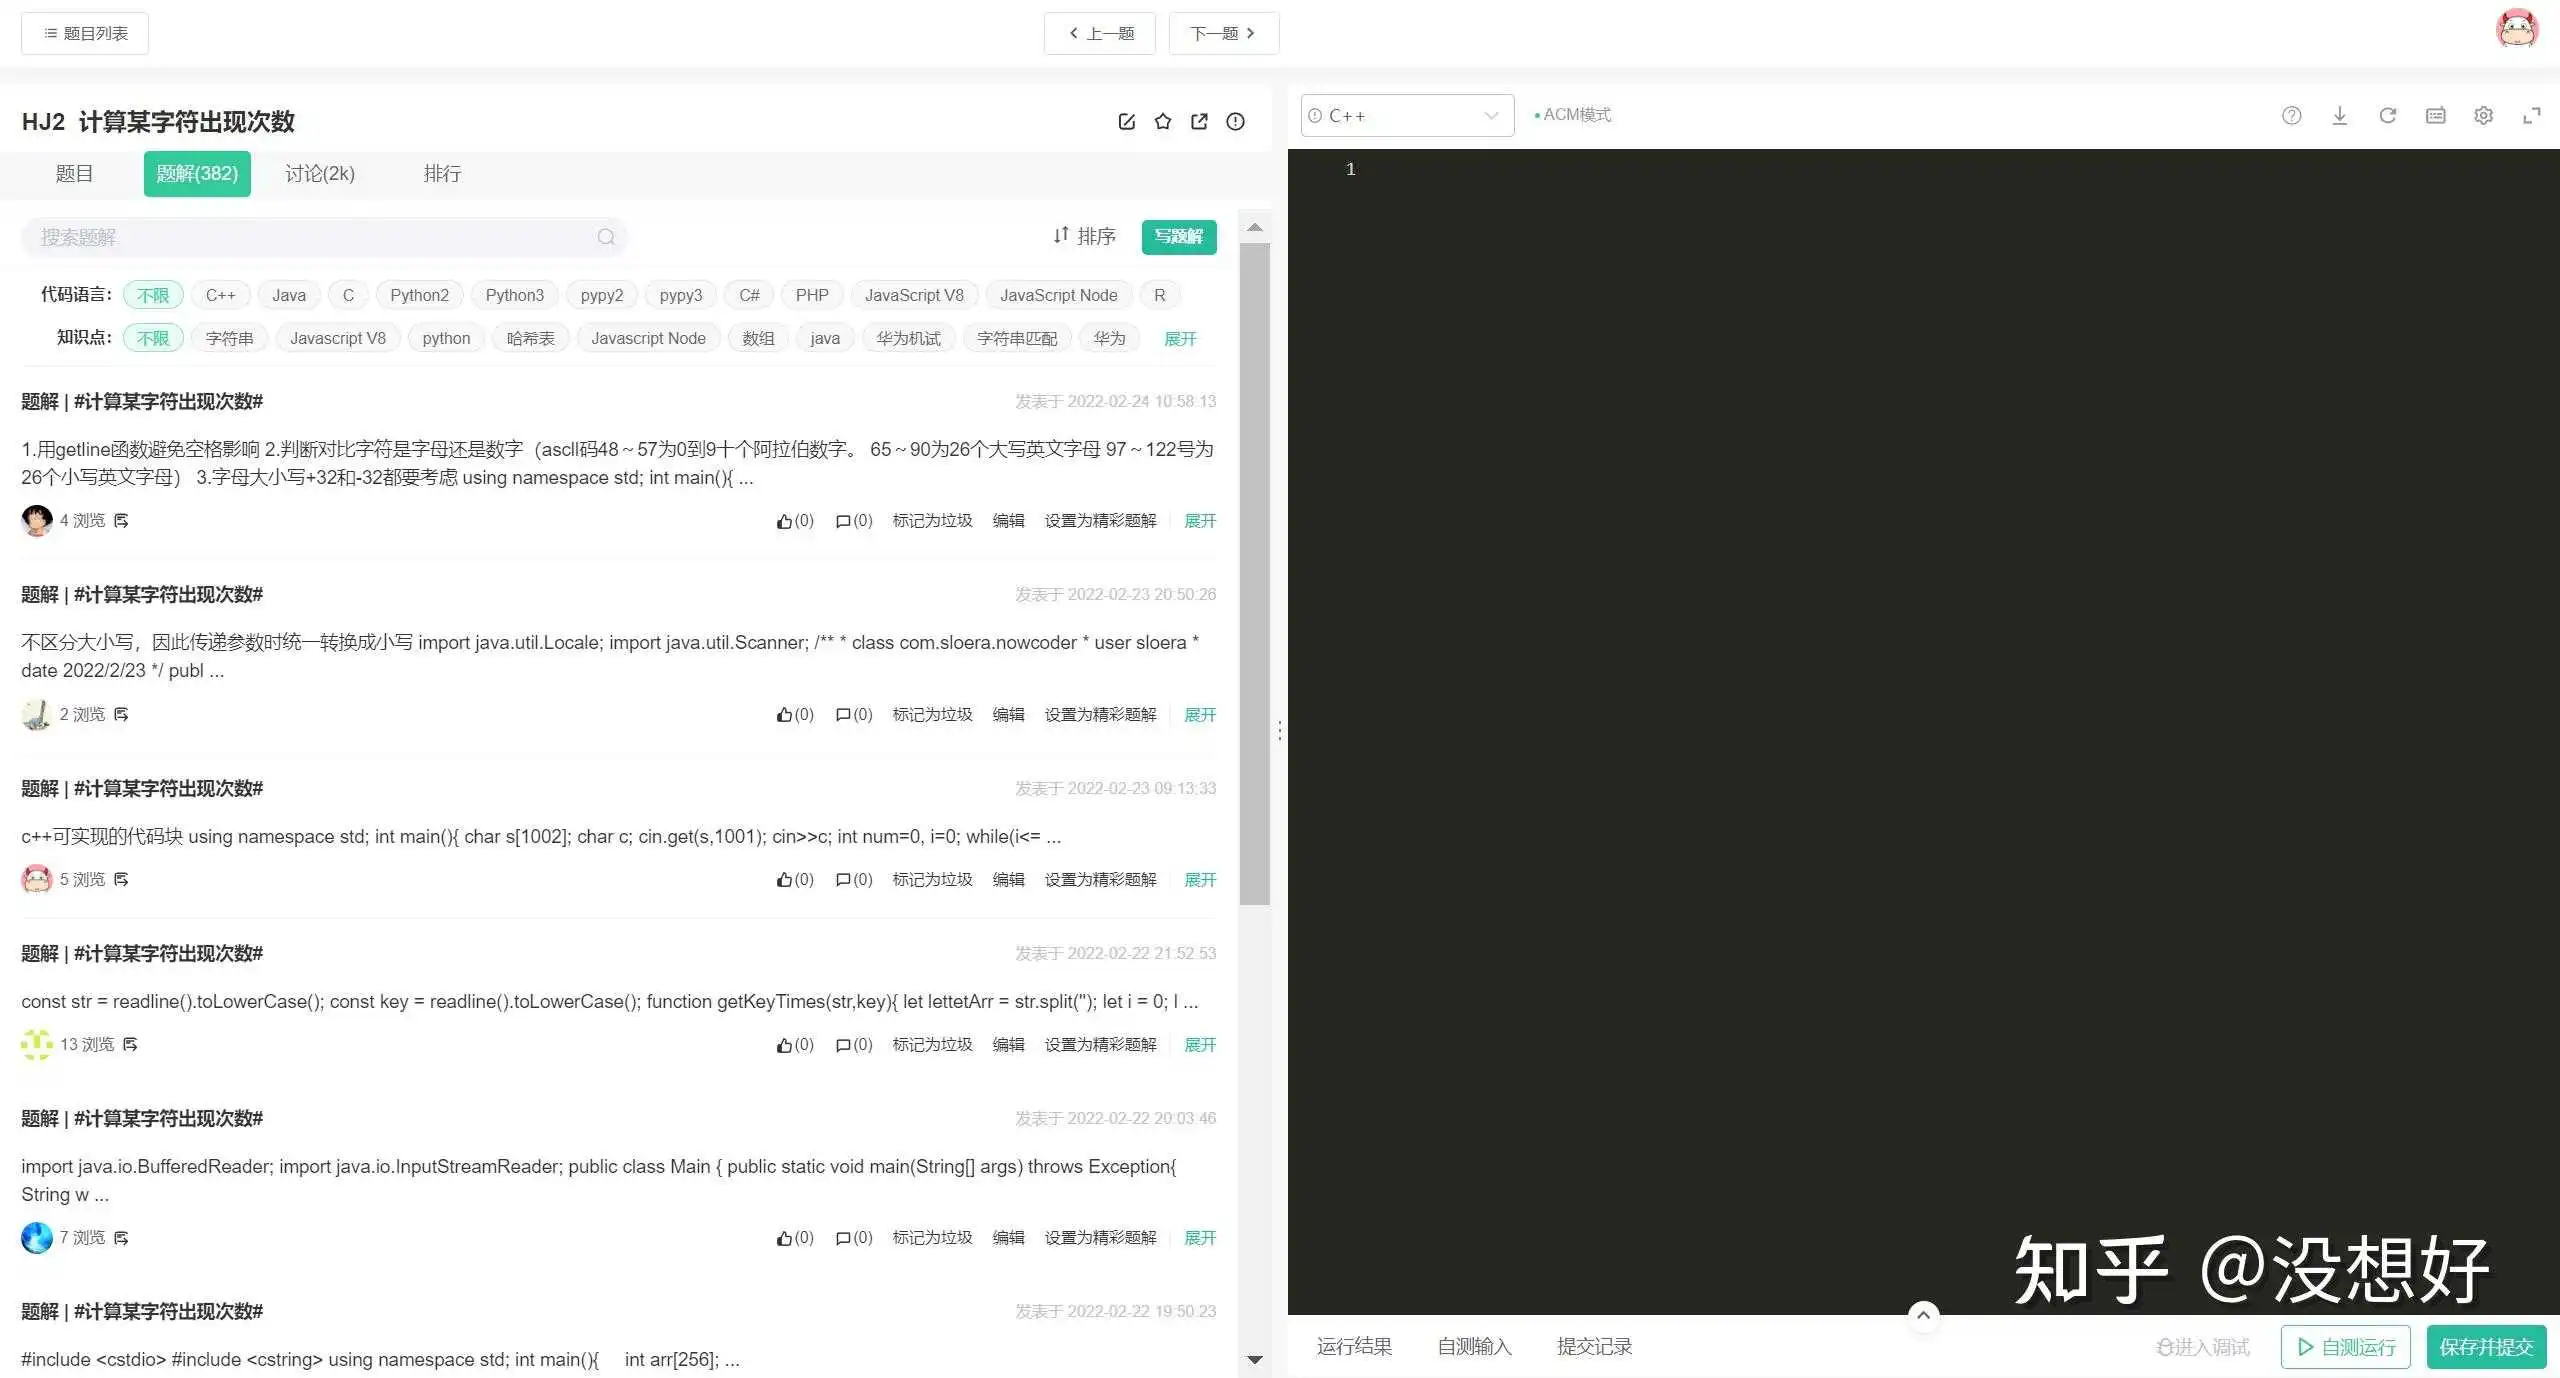The width and height of the screenshot is (2560, 1378).
Task: Enter fullscreen editor mode icon
Action: 2531,116
